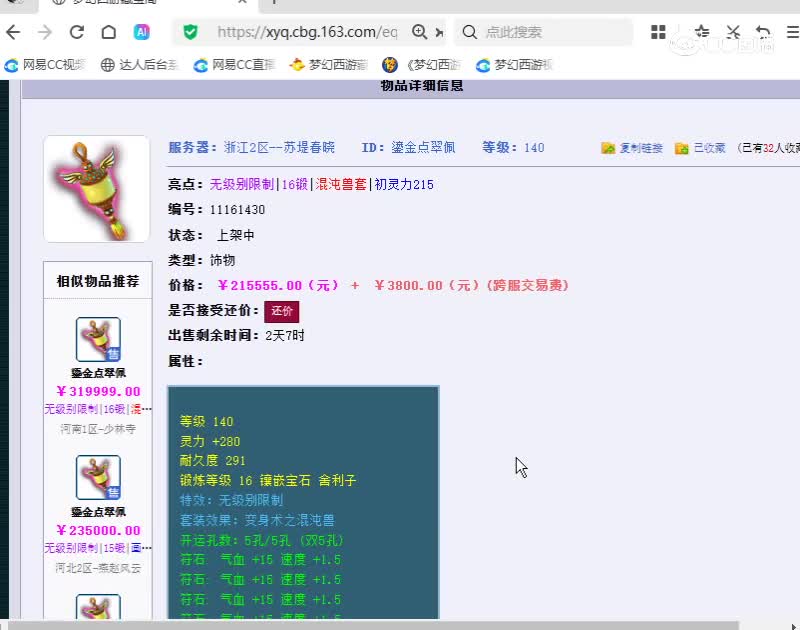Click the ¥319999.00 similar item price
The height and width of the screenshot is (630, 800).
pos(98,391)
